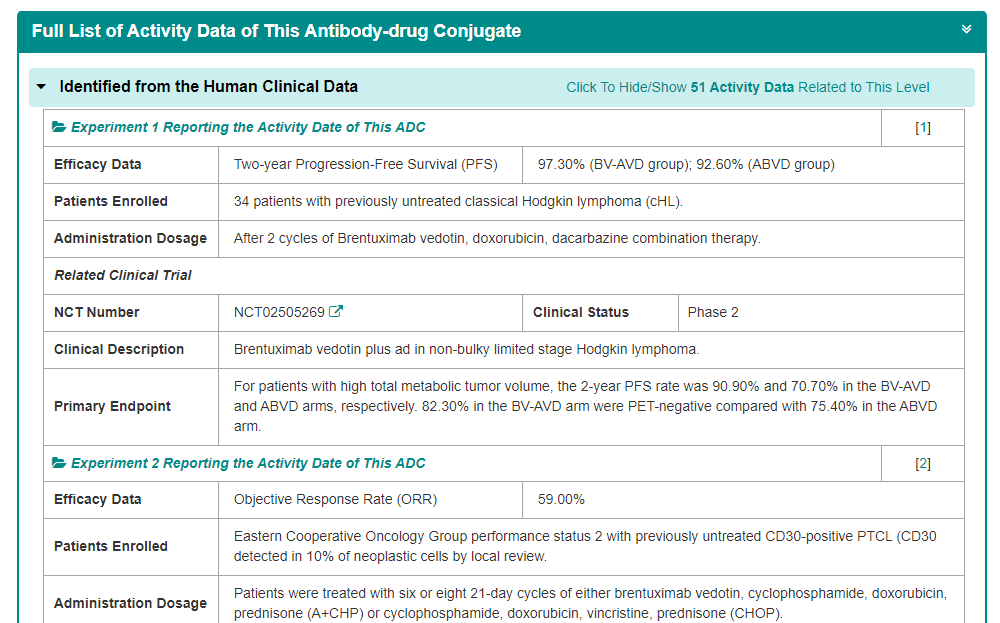
Task: Collapse panel using the header double-chevron icon
Action: tap(966, 30)
